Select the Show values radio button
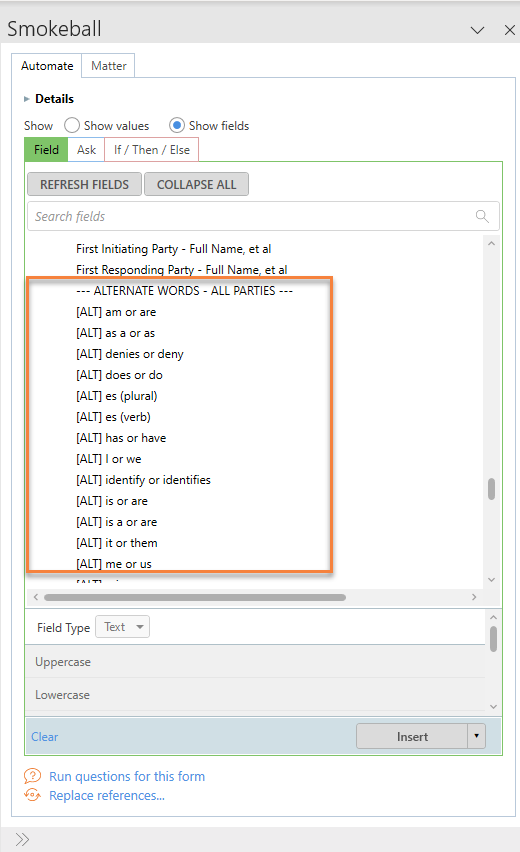This screenshot has width=520, height=852. click(x=72, y=126)
